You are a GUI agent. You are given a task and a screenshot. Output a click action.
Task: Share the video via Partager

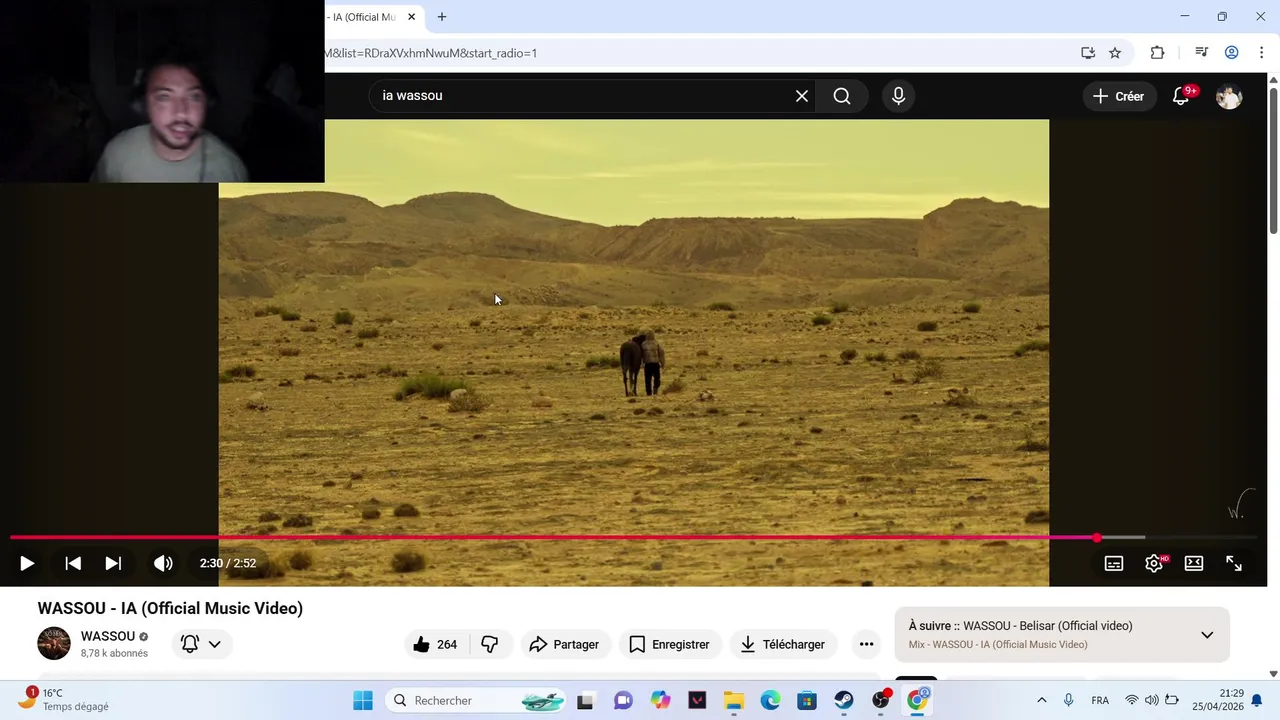point(565,645)
